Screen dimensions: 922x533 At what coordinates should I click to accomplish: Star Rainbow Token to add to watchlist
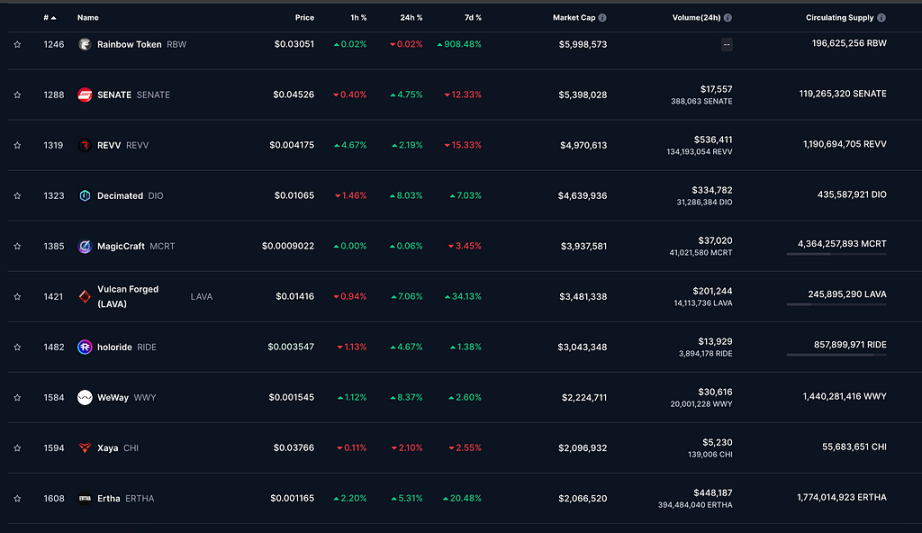pyautogui.click(x=17, y=44)
